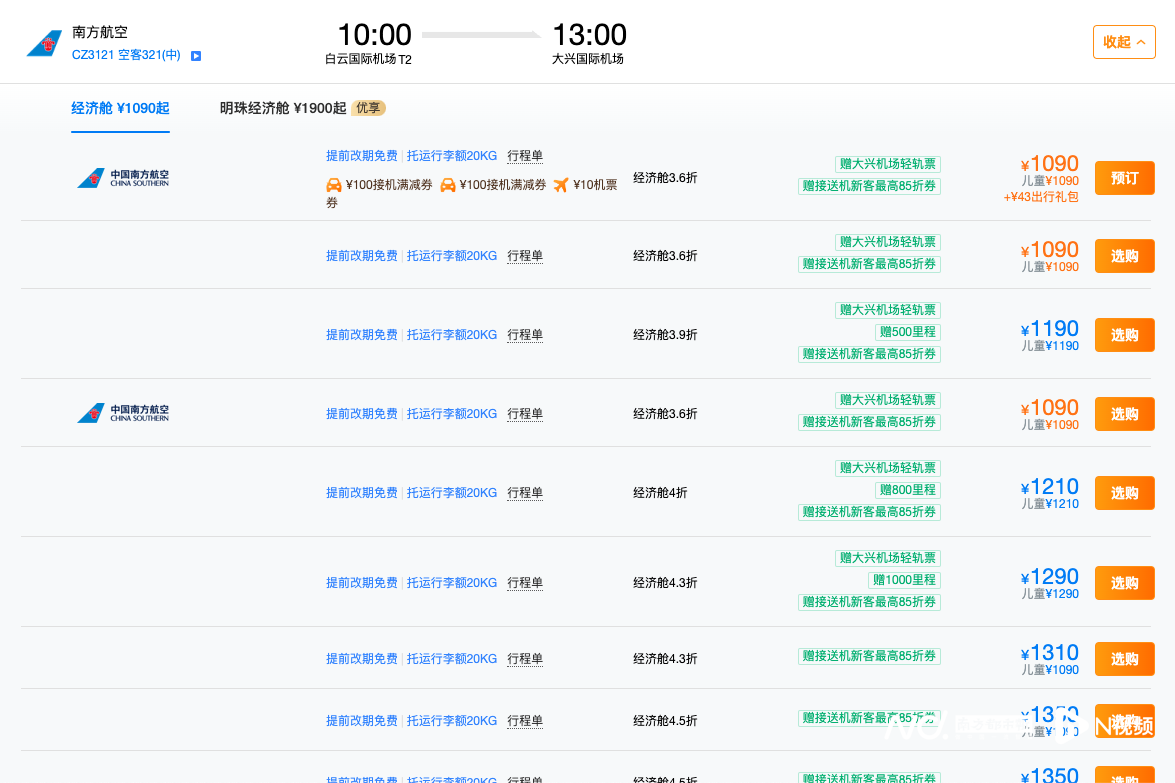
Task: Click the 赠1000里程 tag
Action: click(904, 580)
